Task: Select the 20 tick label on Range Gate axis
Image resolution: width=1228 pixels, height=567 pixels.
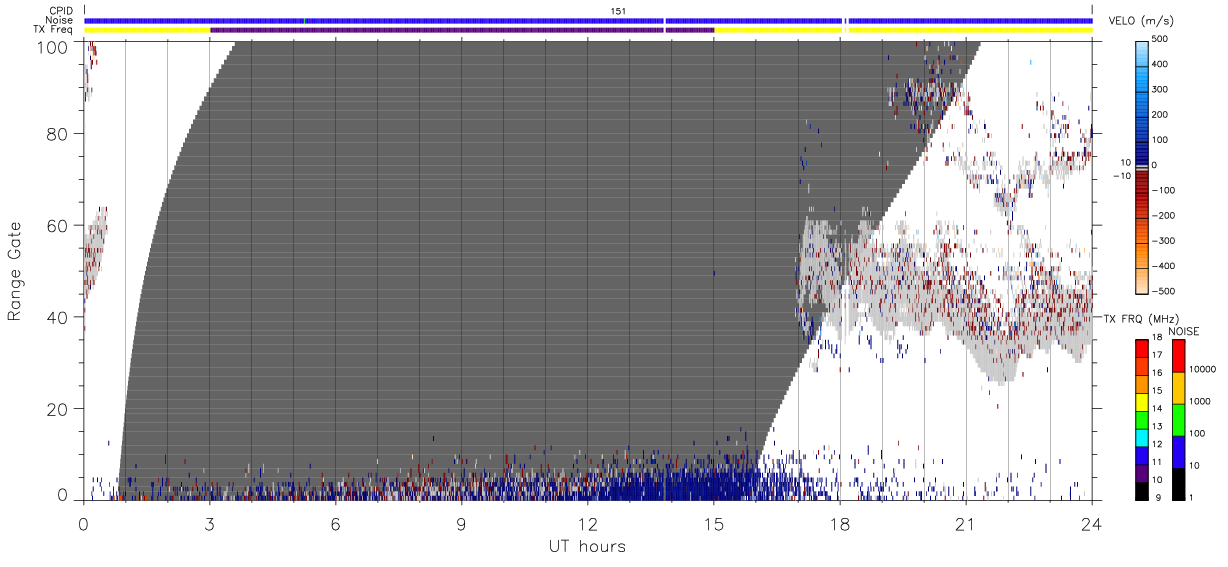Action: tap(58, 409)
